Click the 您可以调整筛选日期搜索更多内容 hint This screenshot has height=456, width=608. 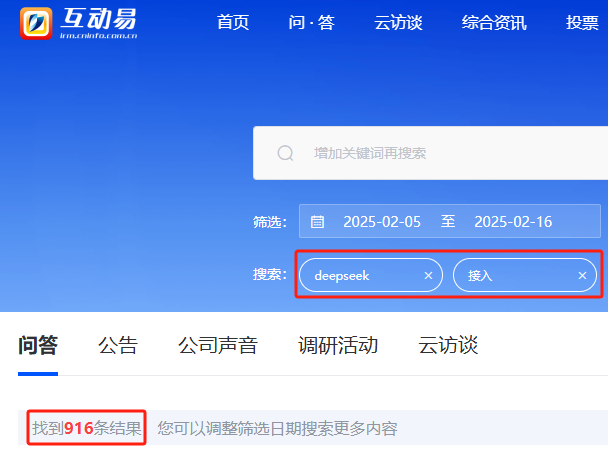[277, 428]
